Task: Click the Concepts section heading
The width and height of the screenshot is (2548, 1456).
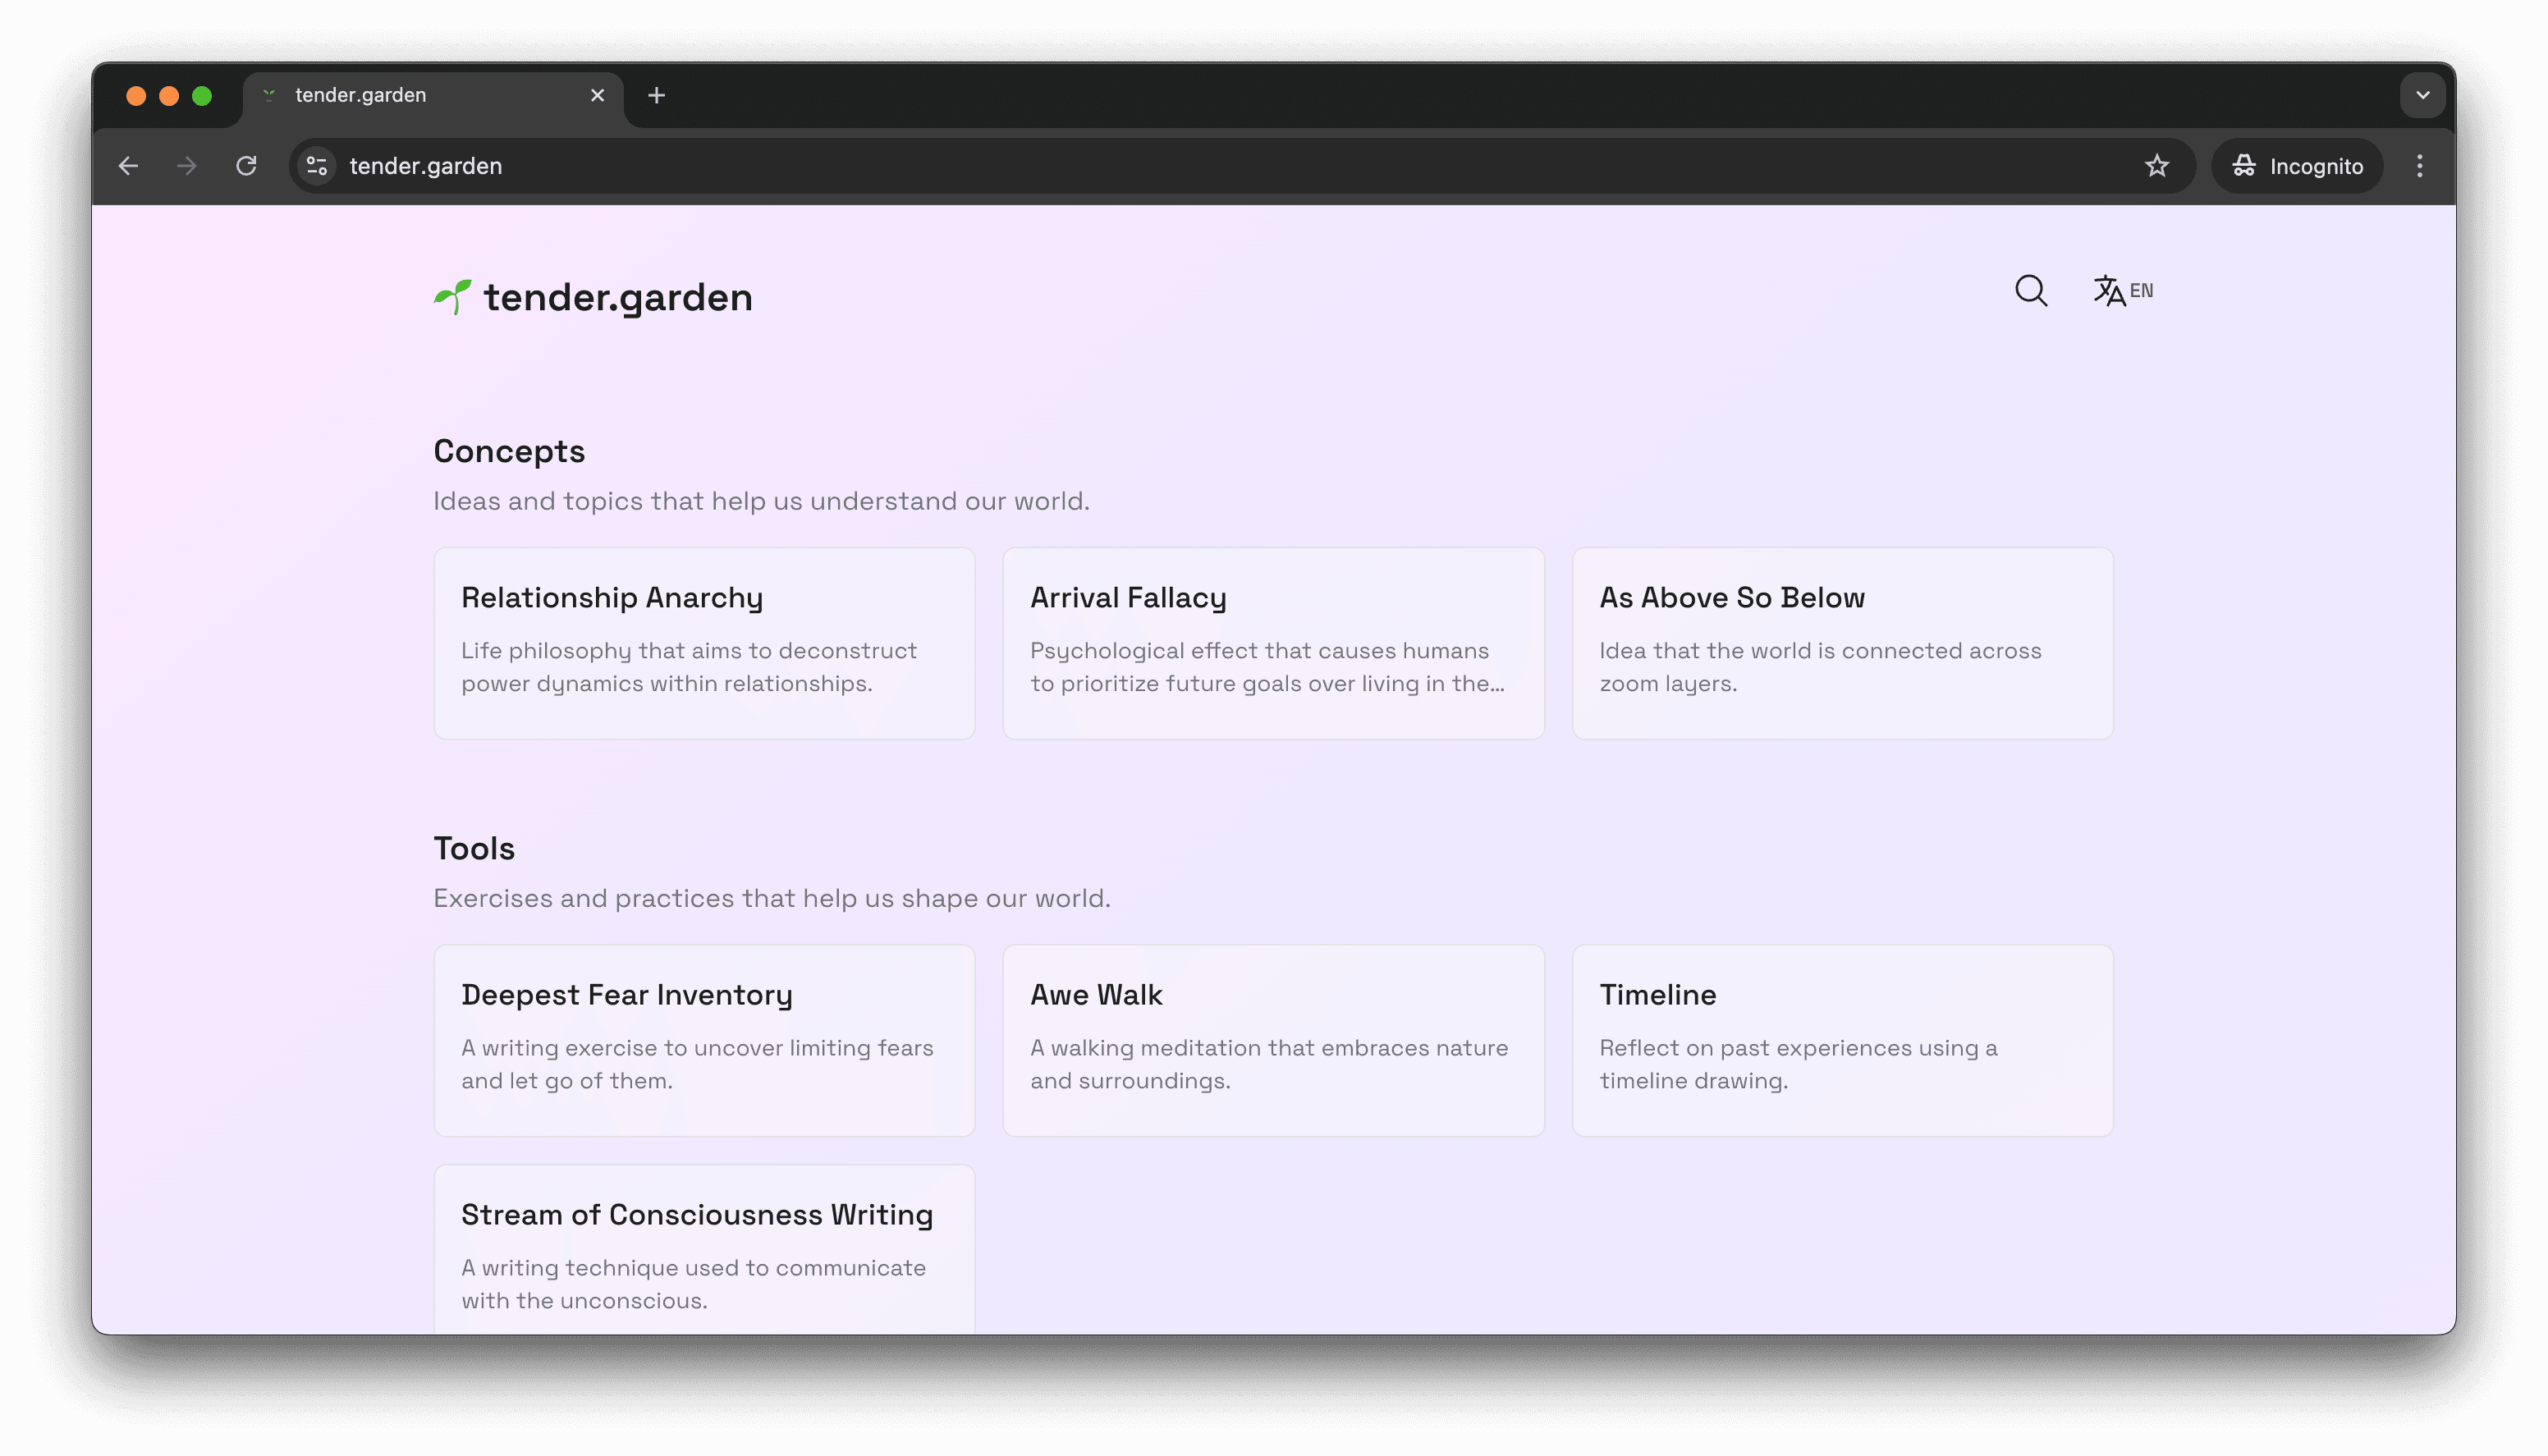Action: coord(509,451)
